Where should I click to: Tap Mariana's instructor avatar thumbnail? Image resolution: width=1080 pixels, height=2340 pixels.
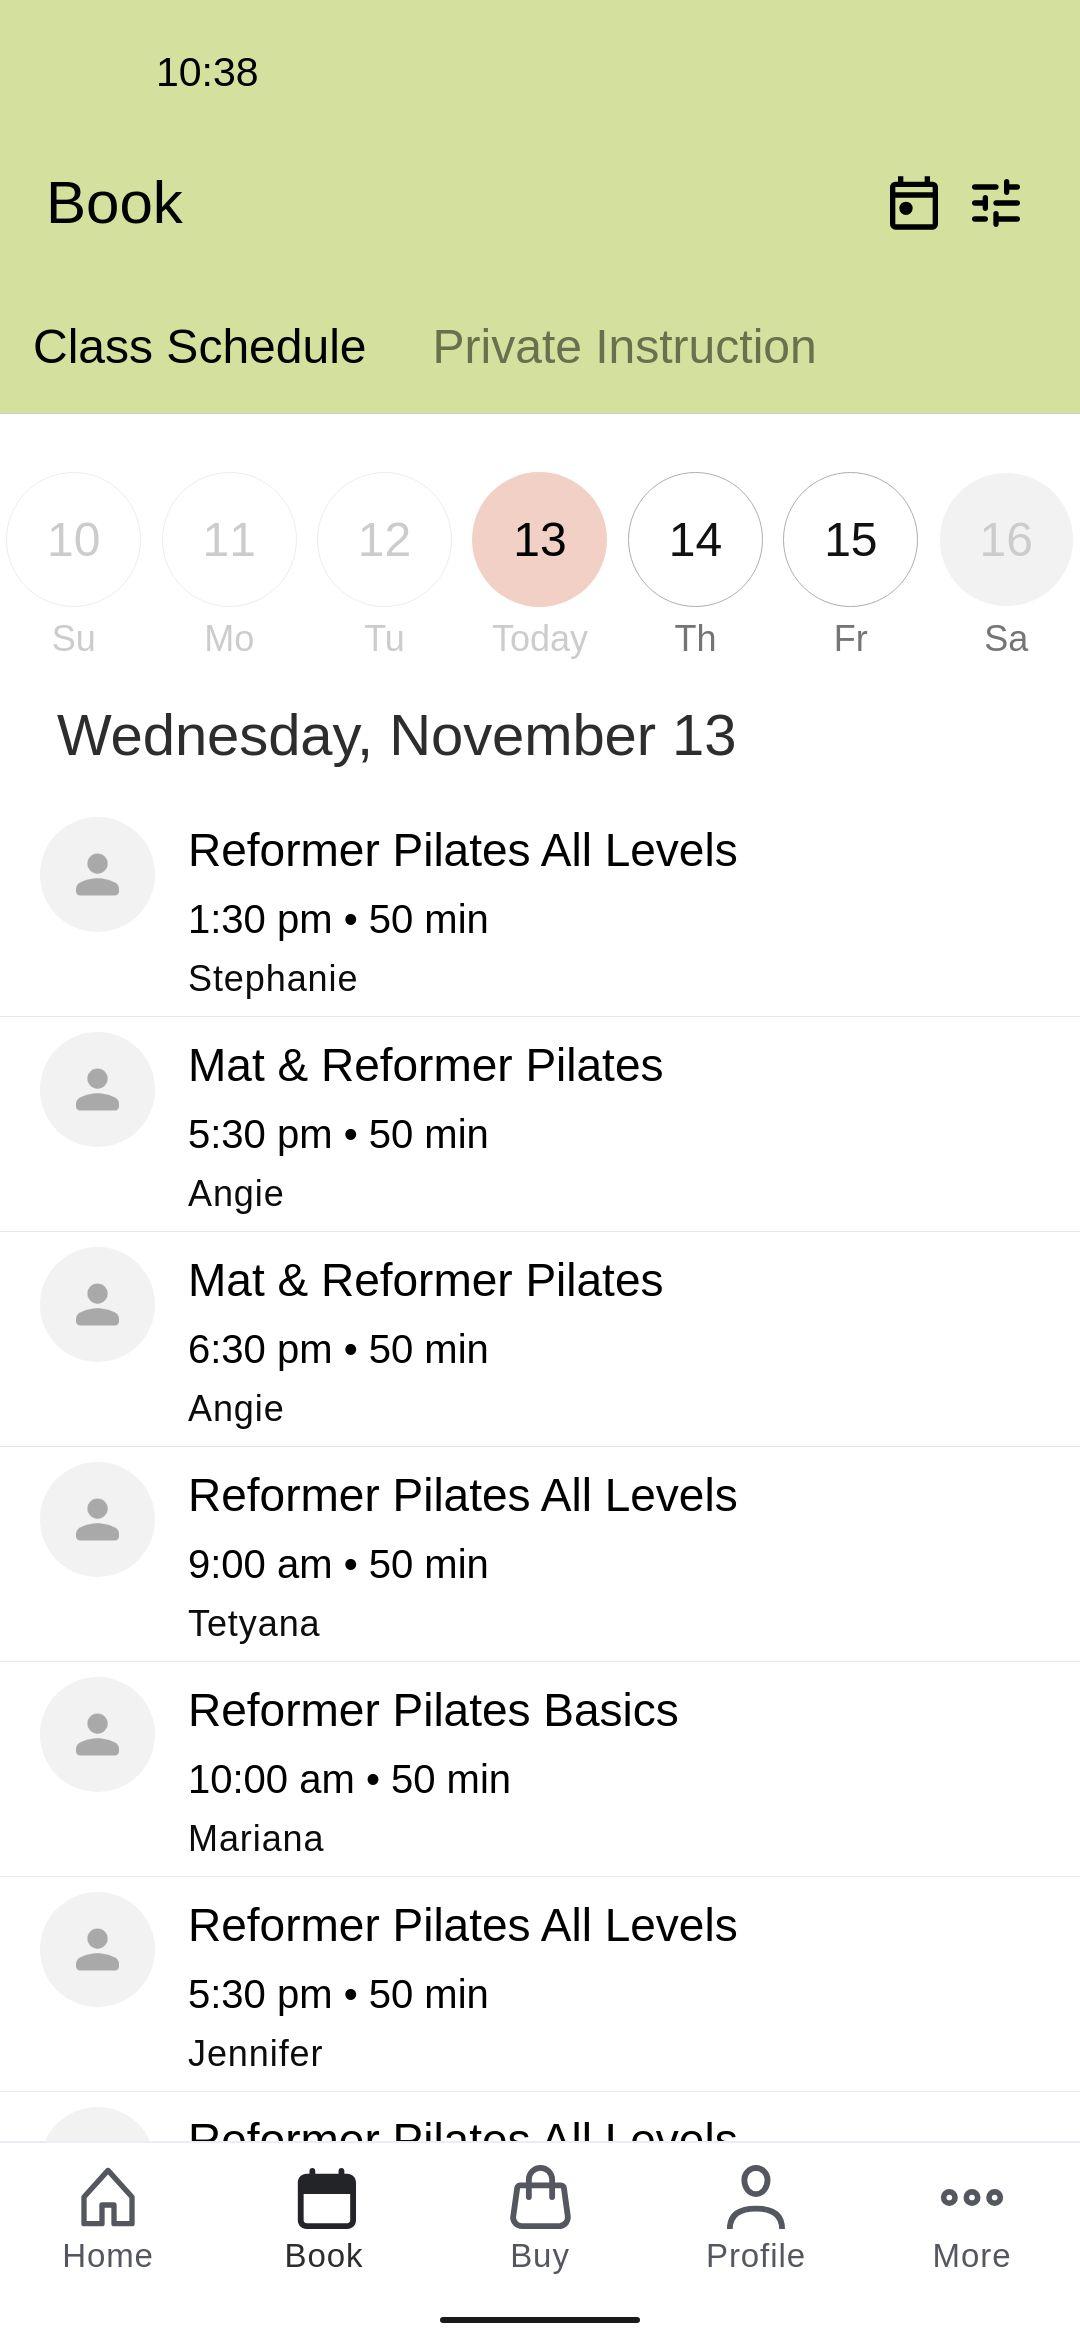pyautogui.click(x=97, y=1734)
